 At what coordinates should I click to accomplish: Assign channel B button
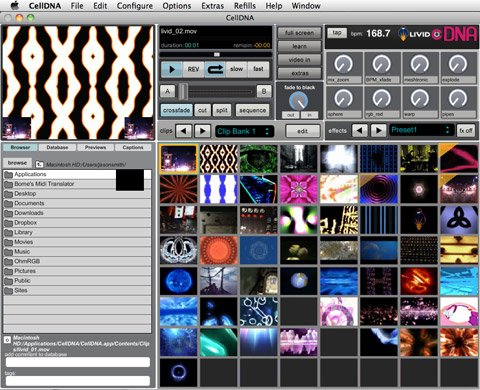[x=264, y=91]
